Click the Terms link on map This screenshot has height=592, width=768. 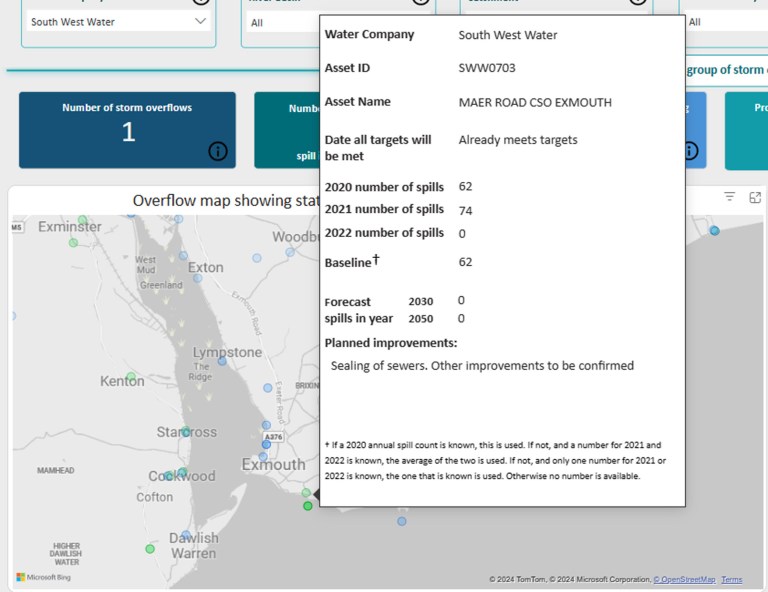pos(732,580)
